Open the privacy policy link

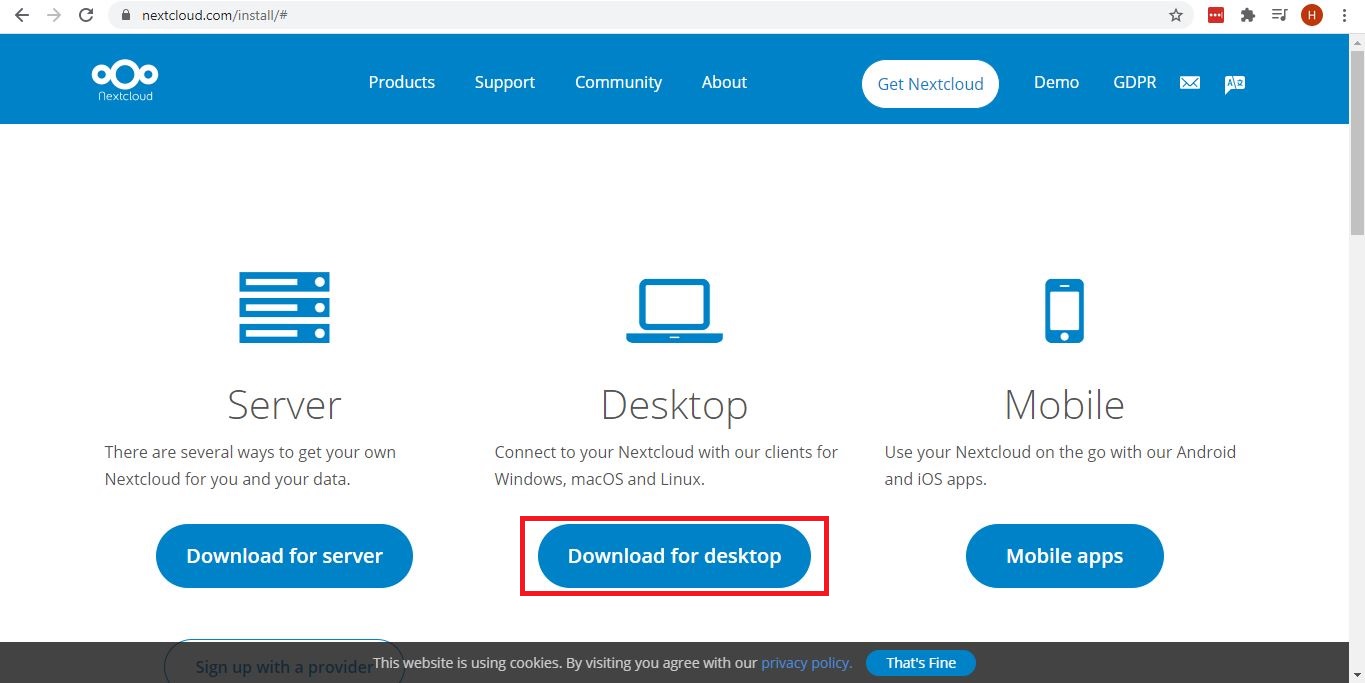pos(805,662)
